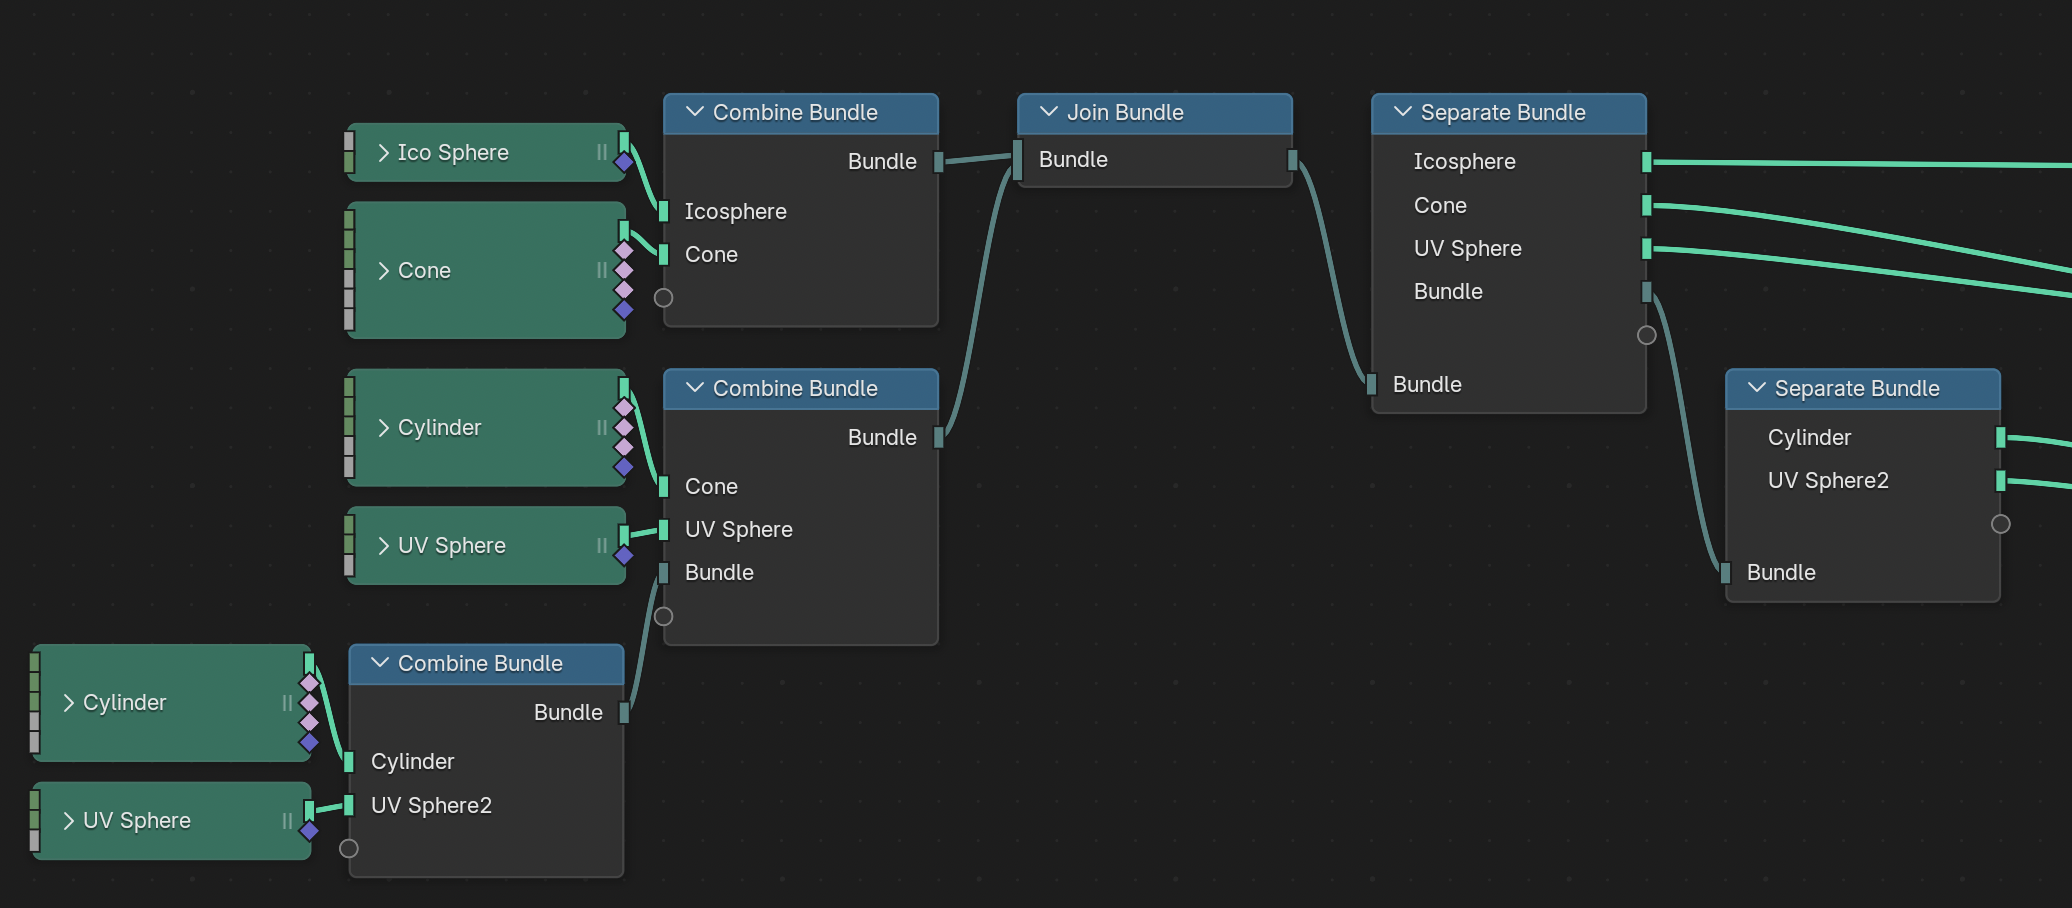Click the Cylinder input socket on bottom Combine Bundle

[x=349, y=762]
